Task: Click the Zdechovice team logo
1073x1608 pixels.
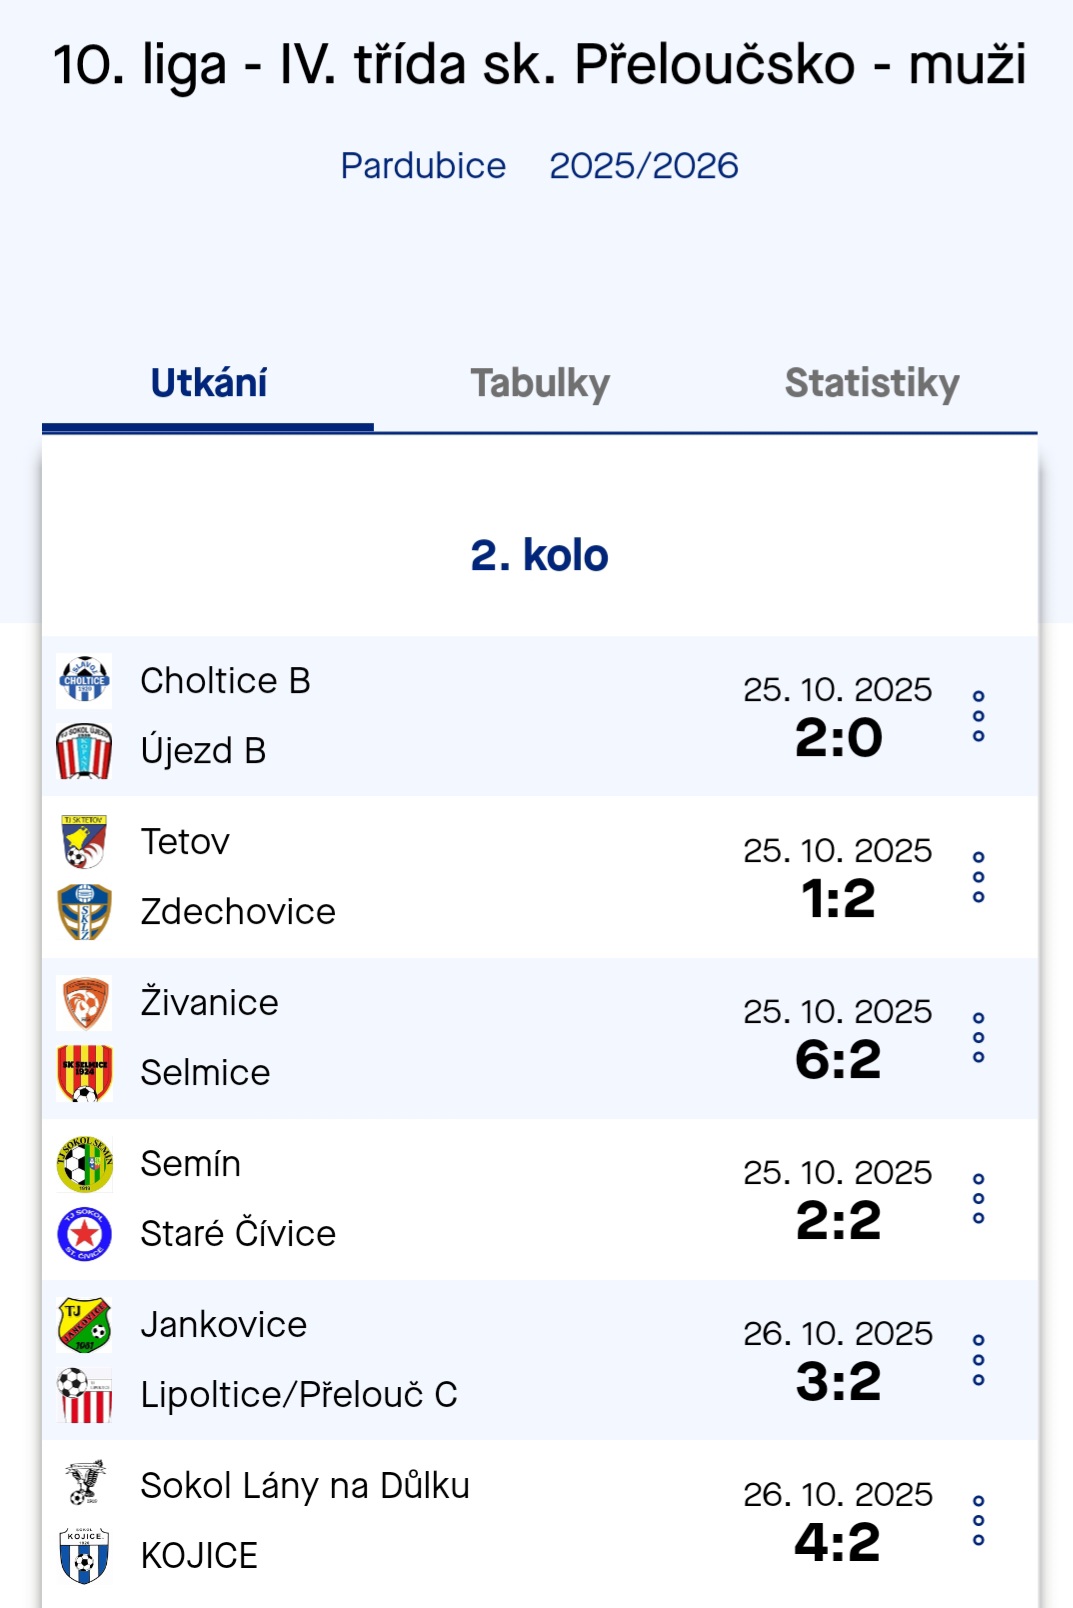Action: point(84,912)
